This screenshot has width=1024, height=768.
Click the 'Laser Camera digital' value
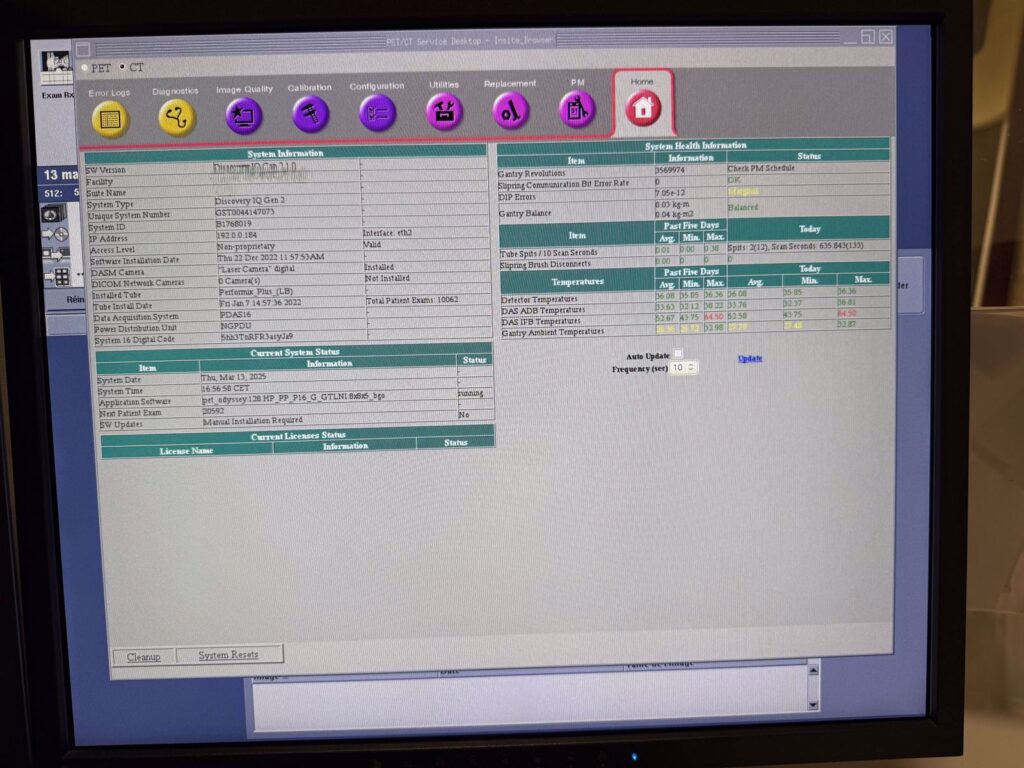(x=257, y=269)
